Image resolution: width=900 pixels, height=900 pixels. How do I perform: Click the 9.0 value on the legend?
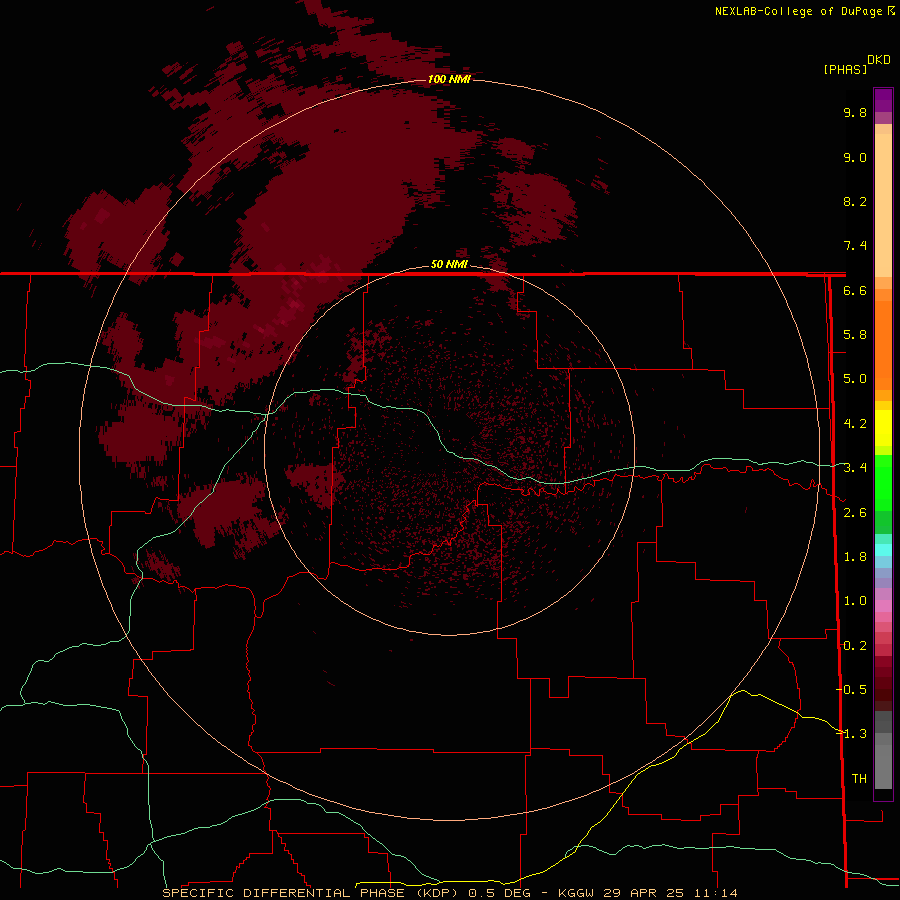coord(855,157)
